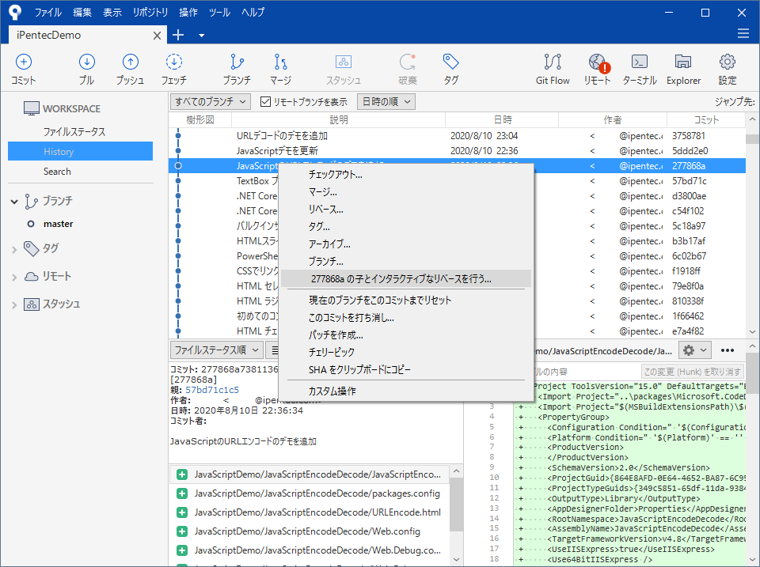The width and height of the screenshot is (760, 567).
Task: Open Explorer from the toolbar
Action: click(x=683, y=69)
